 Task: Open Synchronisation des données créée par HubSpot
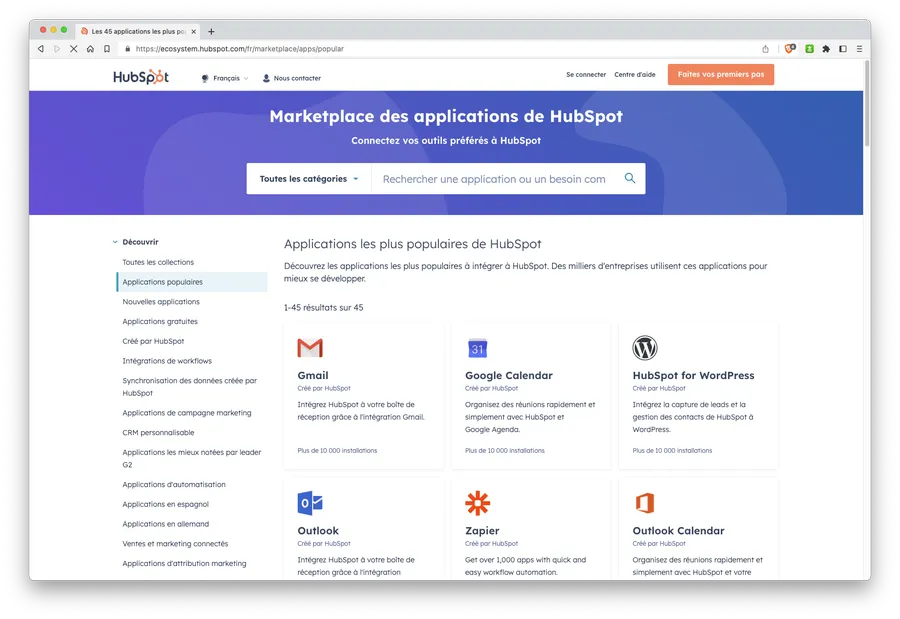pyautogui.click(x=189, y=387)
